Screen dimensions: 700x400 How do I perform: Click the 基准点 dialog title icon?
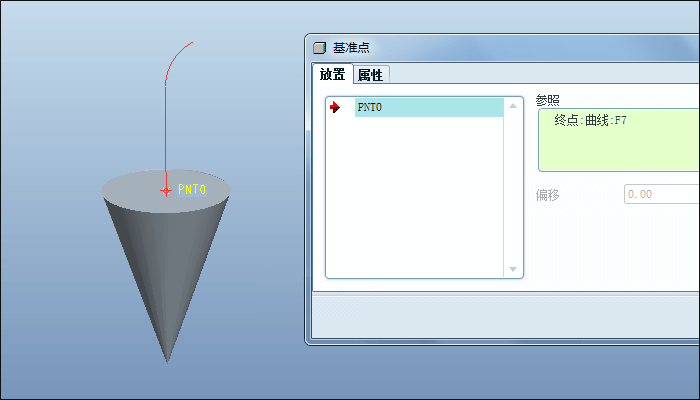(319, 48)
